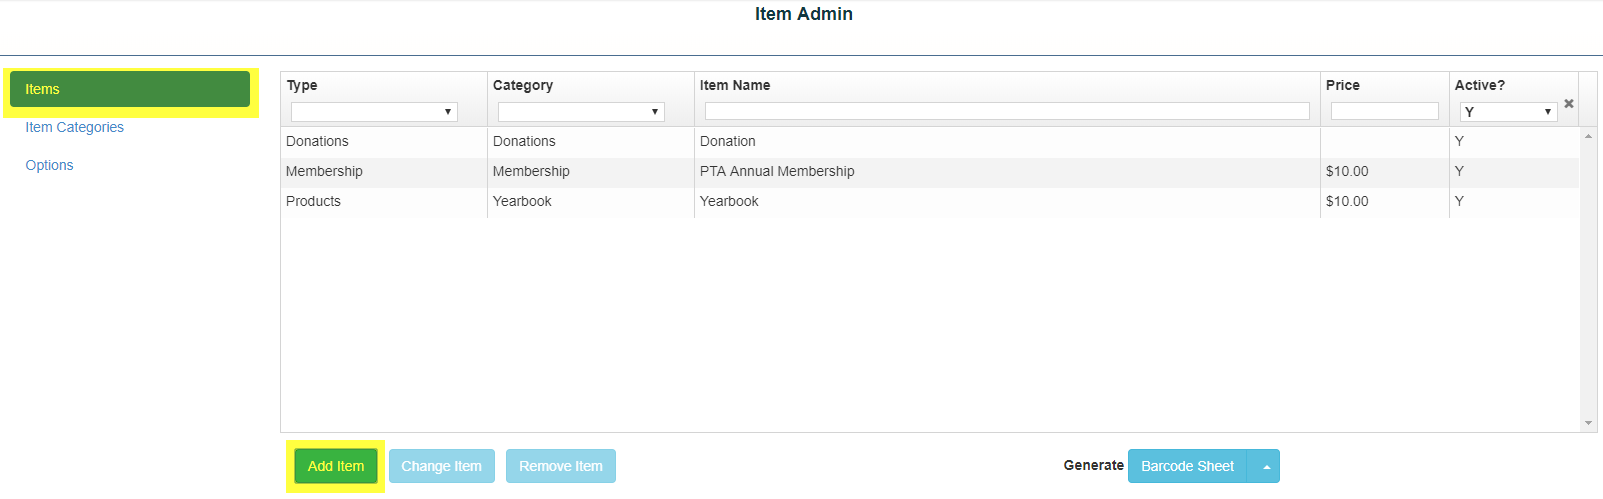This screenshot has height=499, width=1603.
Task: Focus the Item Name filter field
Action: (x=1007, y=111)
